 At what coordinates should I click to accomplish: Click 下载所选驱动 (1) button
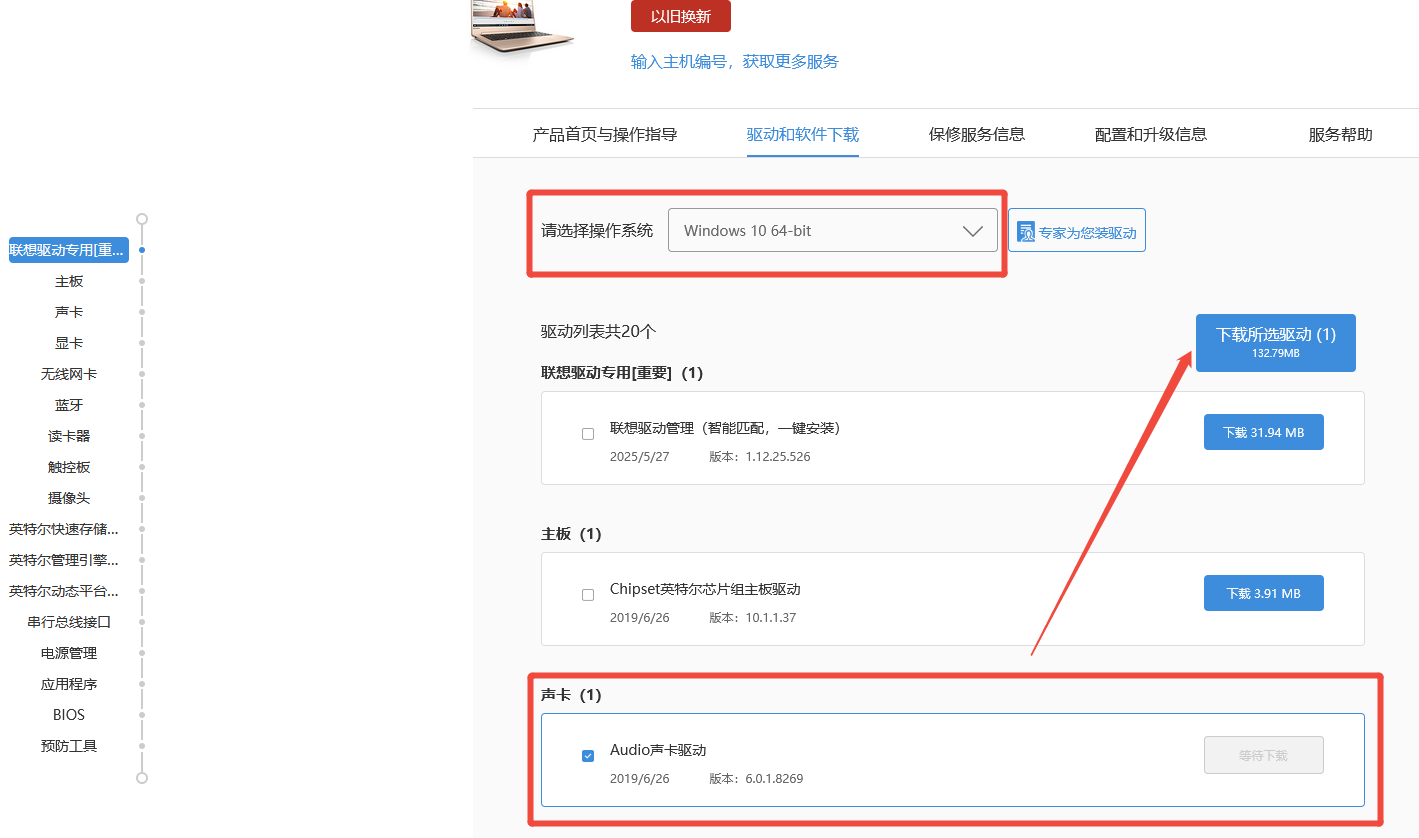point(1276,342)
